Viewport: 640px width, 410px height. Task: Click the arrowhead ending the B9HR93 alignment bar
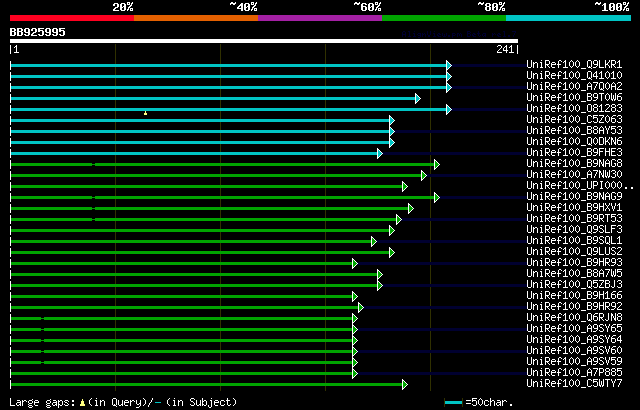click(x=355, y=264)
